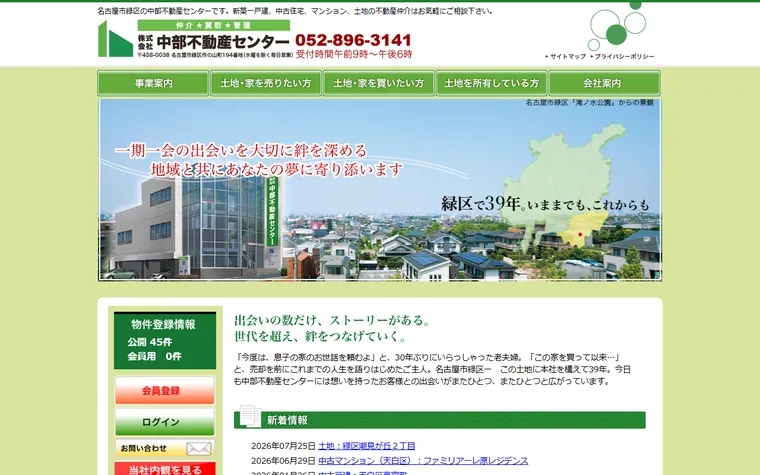Click the 新着情報 section header
The height and width of the screenshot is (475, 760).
point(440,420)
